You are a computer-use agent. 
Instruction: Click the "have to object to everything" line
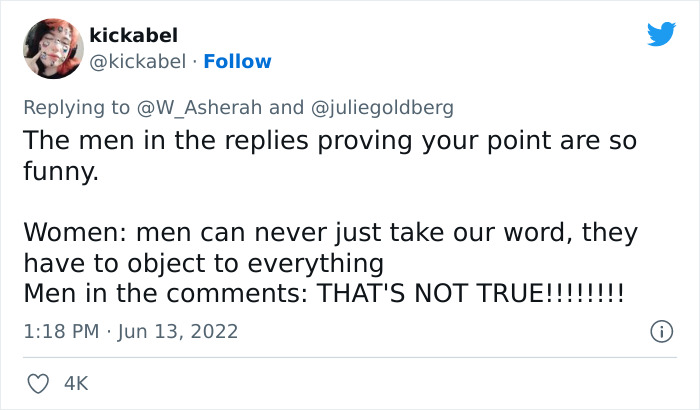coord(203,263)
